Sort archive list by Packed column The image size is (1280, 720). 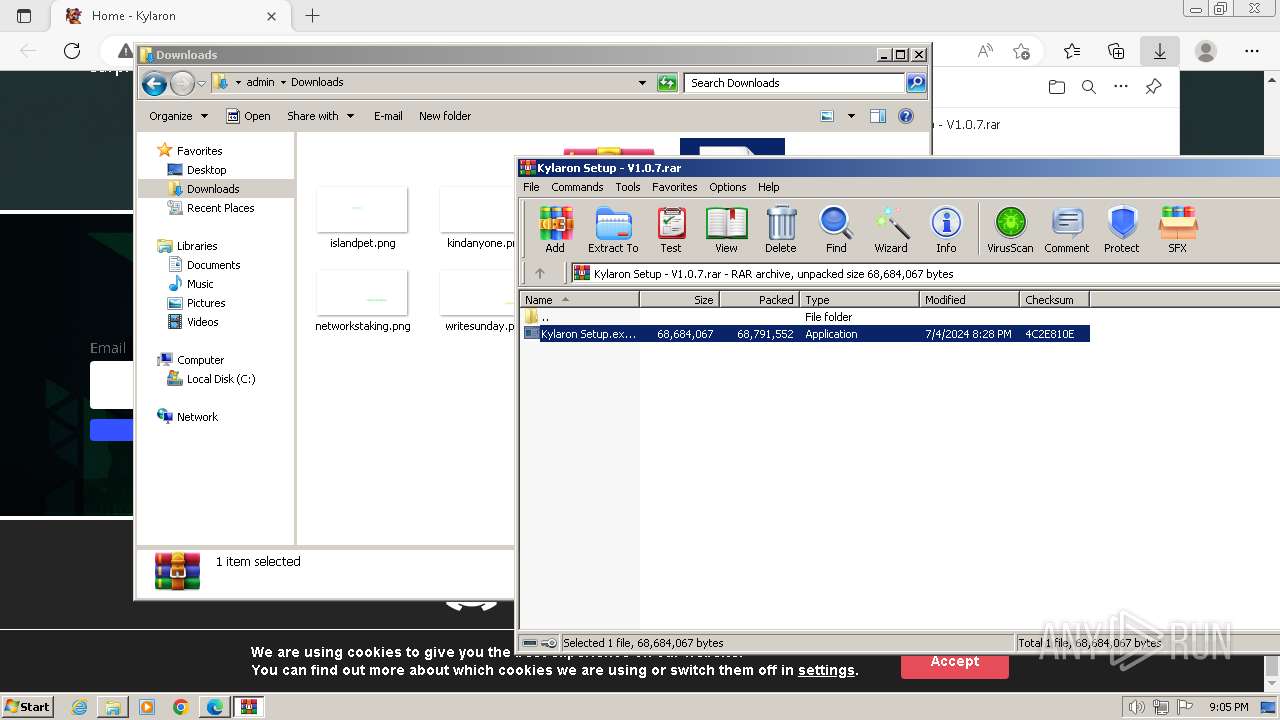click(759, 300)
